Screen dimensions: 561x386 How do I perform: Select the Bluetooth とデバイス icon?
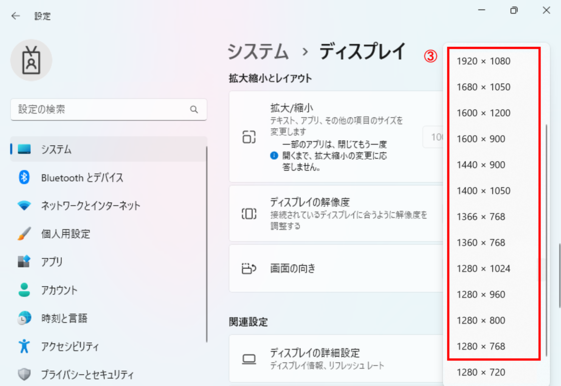click(24, 177)
